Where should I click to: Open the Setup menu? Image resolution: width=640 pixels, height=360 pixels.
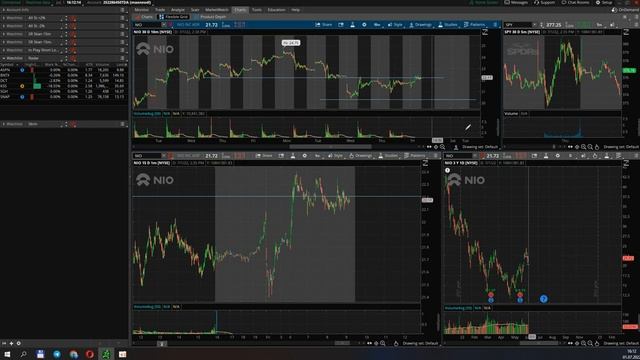(604, 2)
